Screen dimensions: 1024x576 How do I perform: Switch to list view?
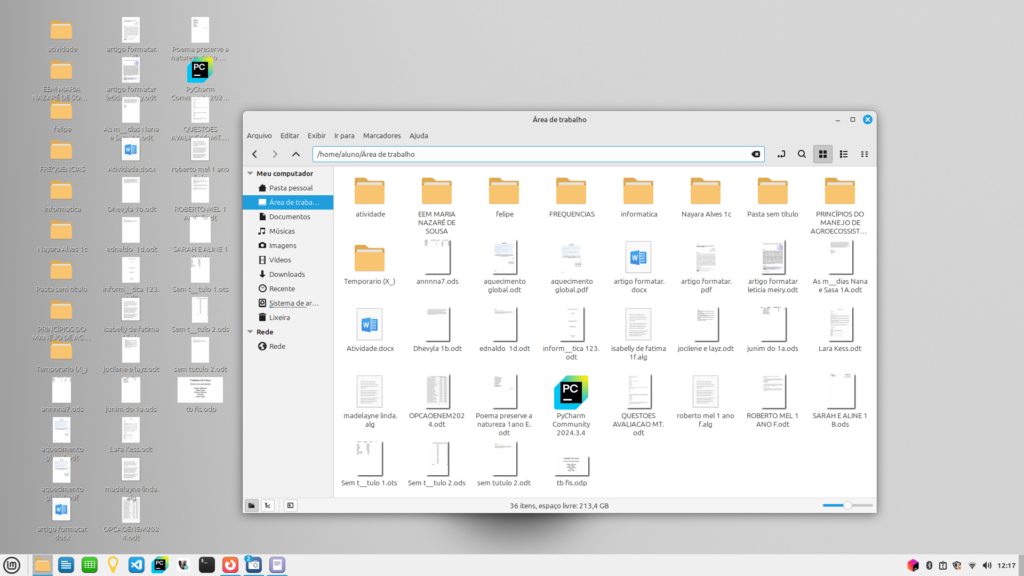click(x=844, y=154)
